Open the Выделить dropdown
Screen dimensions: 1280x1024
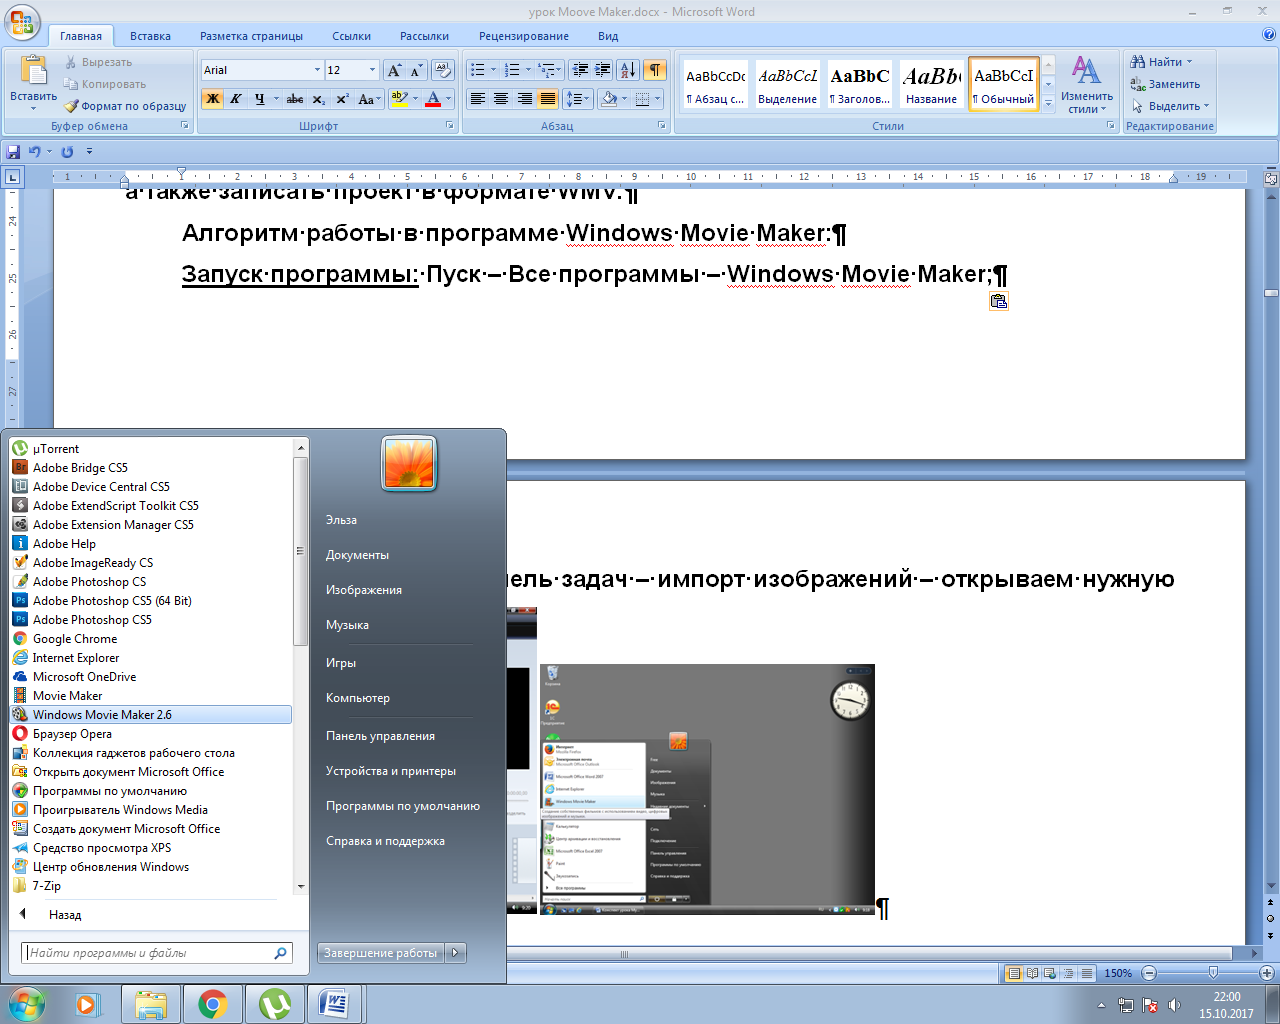1170,106
